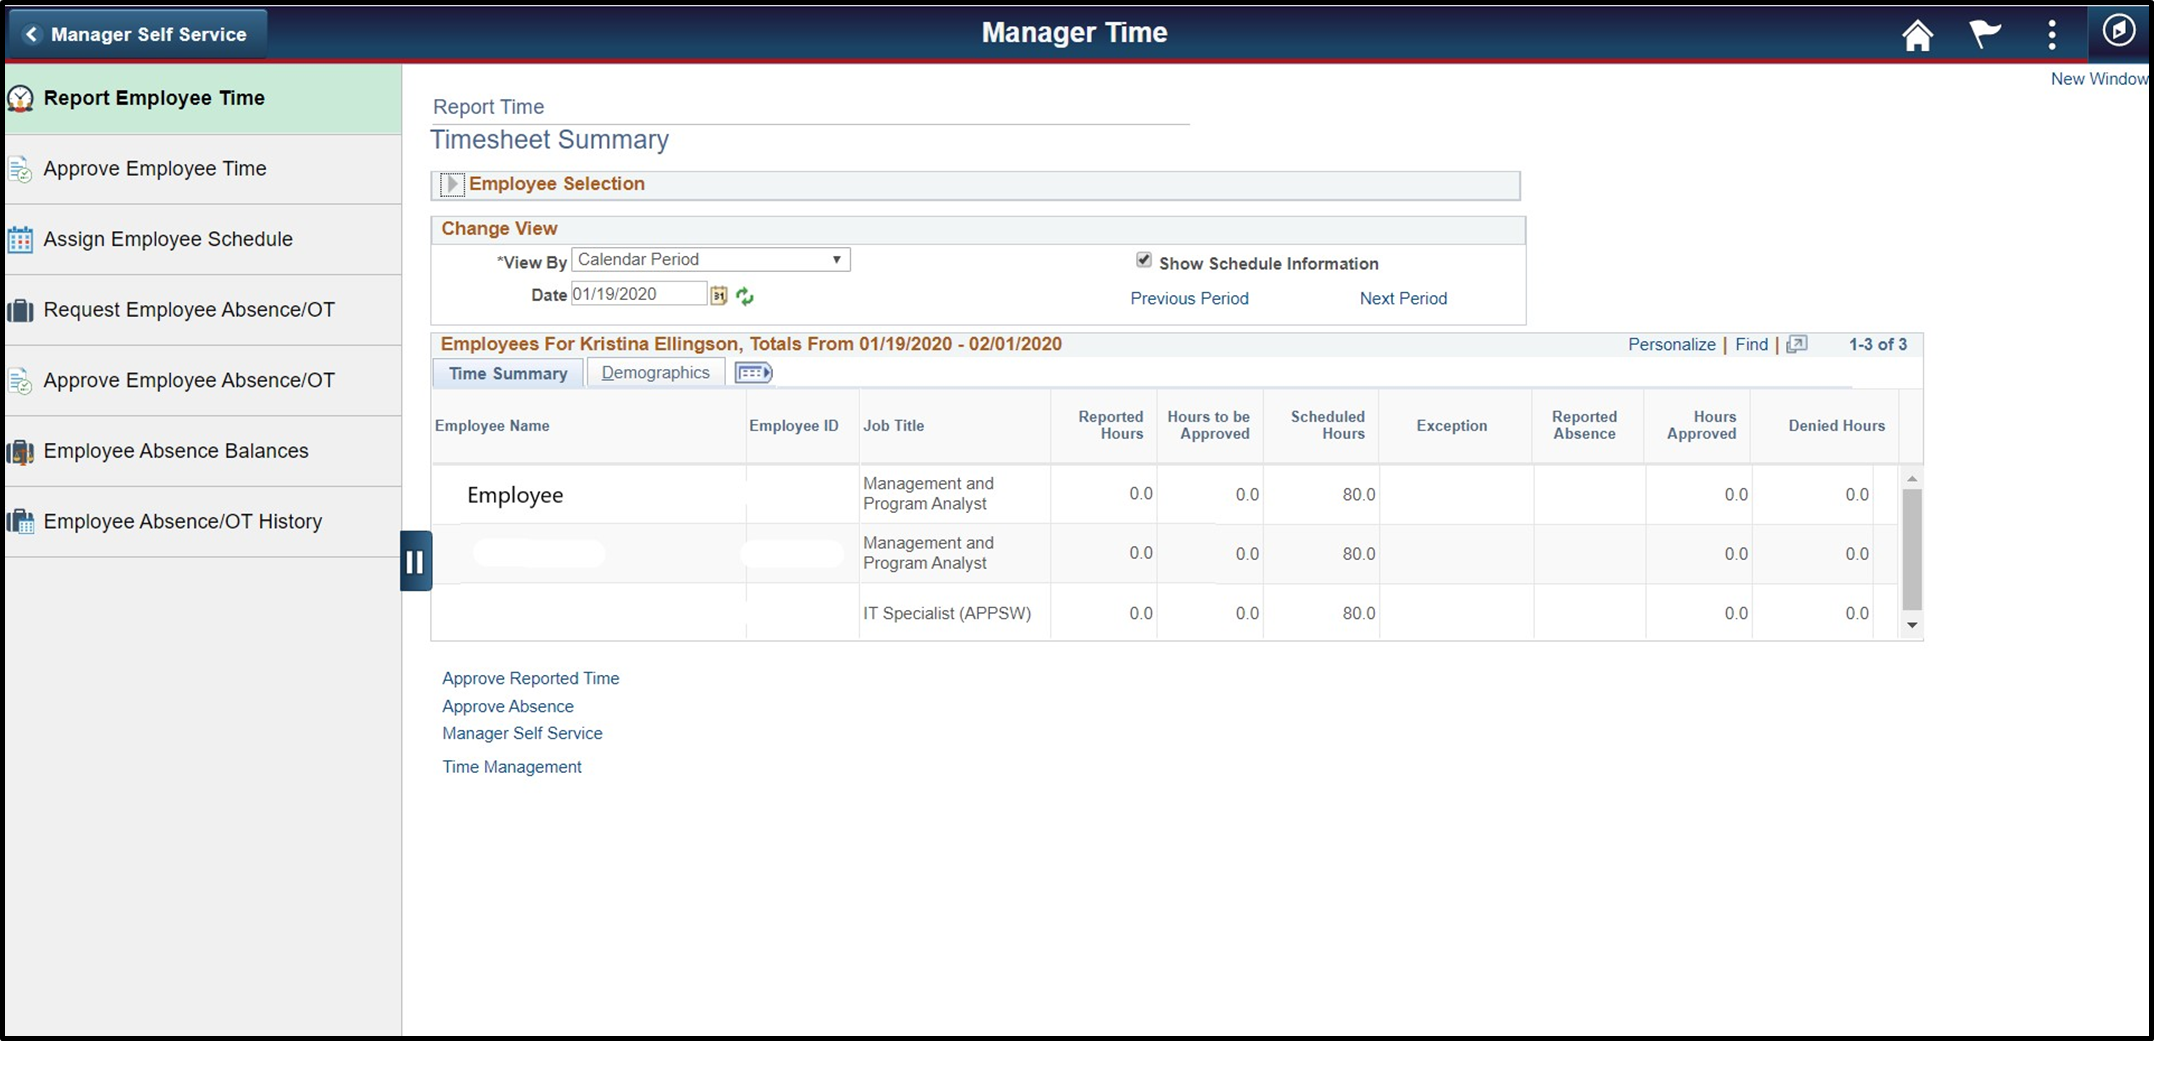2171x1070 pixels.
Task: Collapse the left navigation panel handle
Action: [x=415, y=561]
